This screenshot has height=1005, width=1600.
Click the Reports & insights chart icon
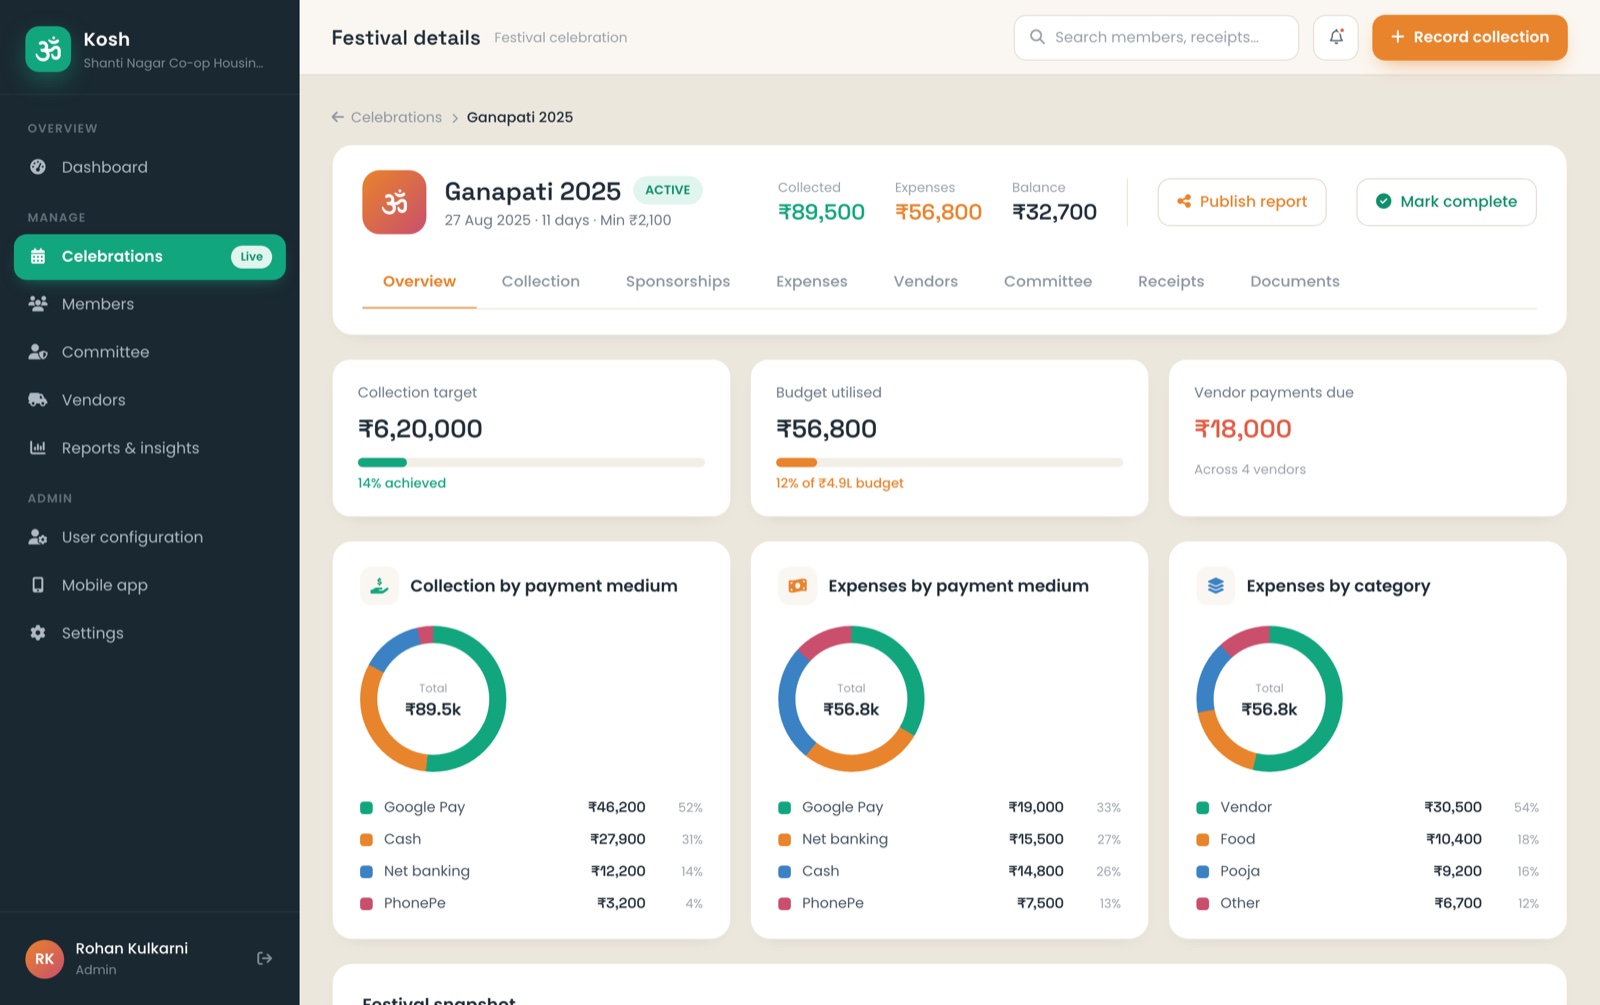(x=38, y=448)
